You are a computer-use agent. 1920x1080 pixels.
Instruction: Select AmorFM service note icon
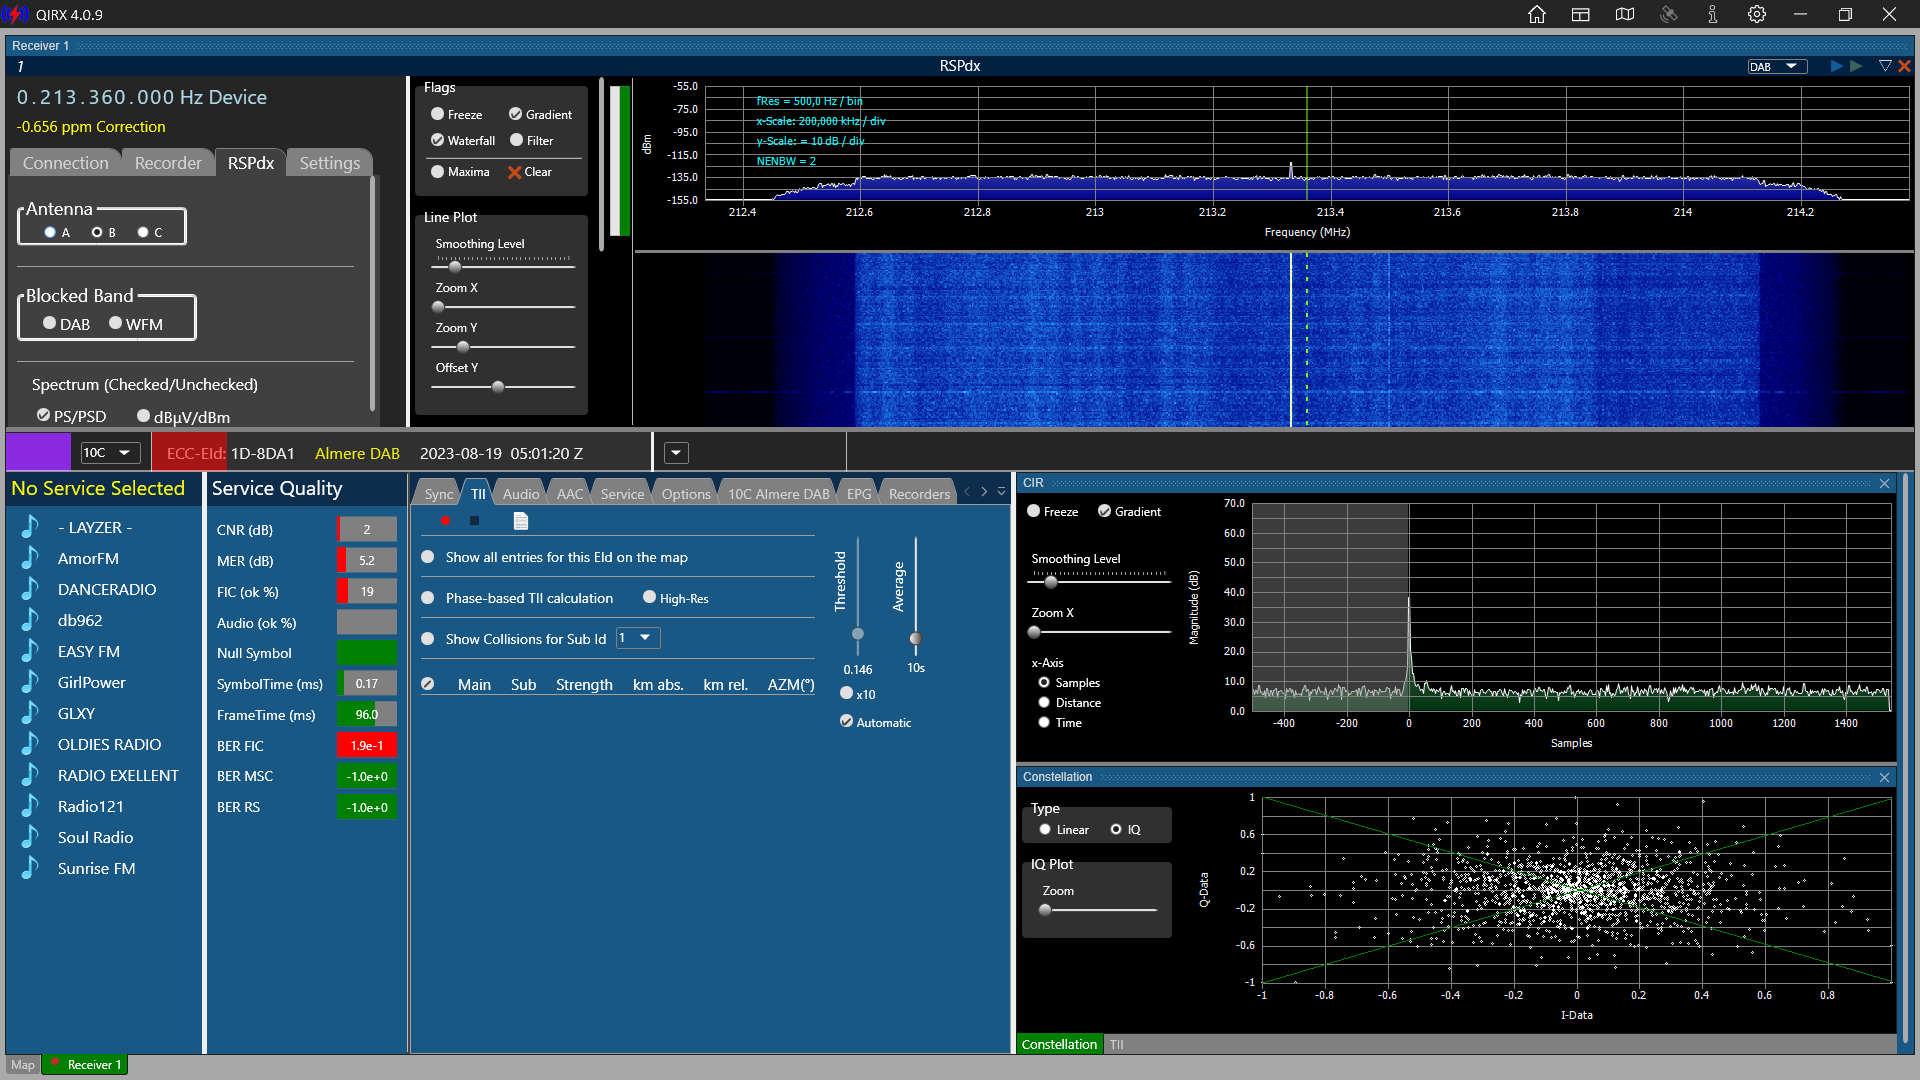[x=30, y=557]
